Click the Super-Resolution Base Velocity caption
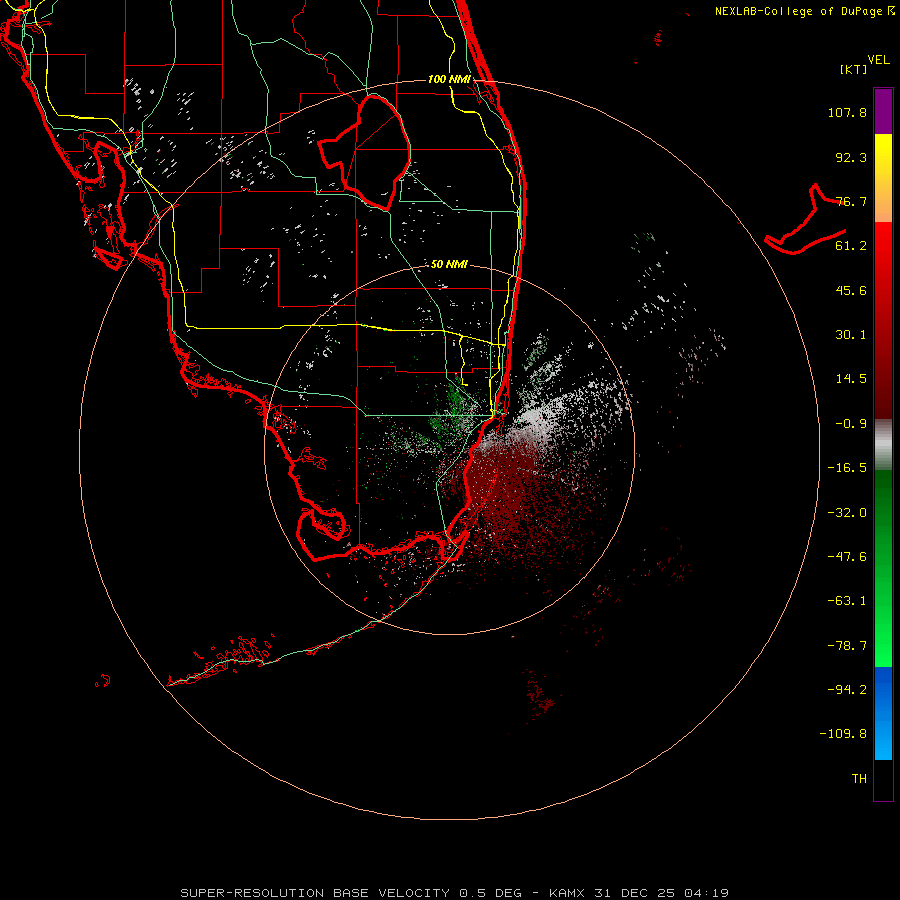This screenshot has width=900, height=900. pos(454,893)
